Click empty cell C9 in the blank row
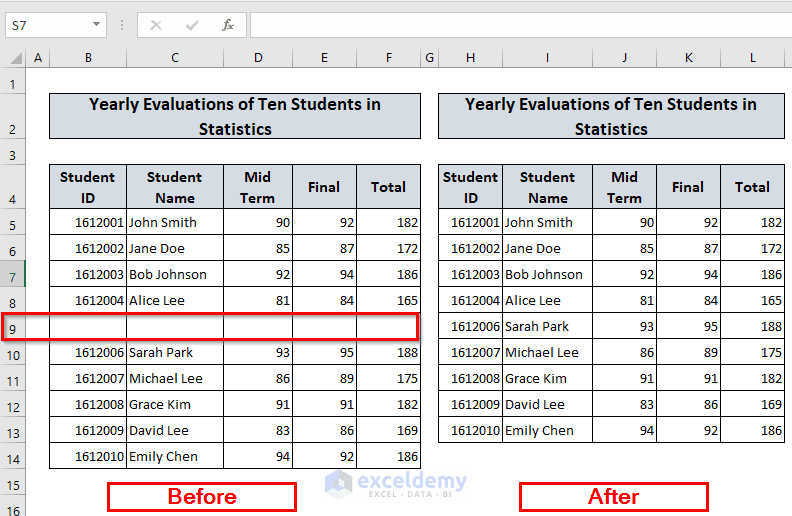The width and height of the screenshot is (792, 516). tap(175, 326)
